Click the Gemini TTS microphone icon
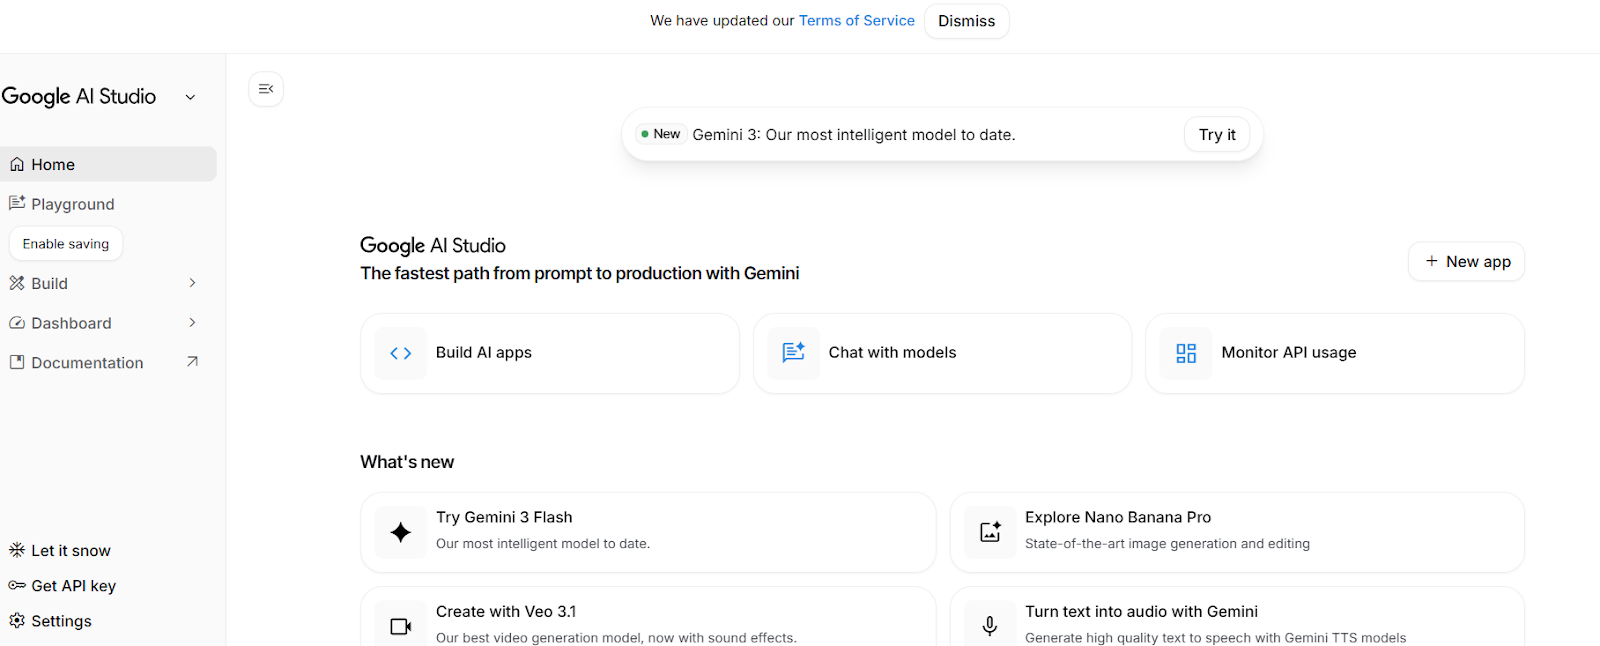Screen dimensions: 1600x646 [989, 625]
